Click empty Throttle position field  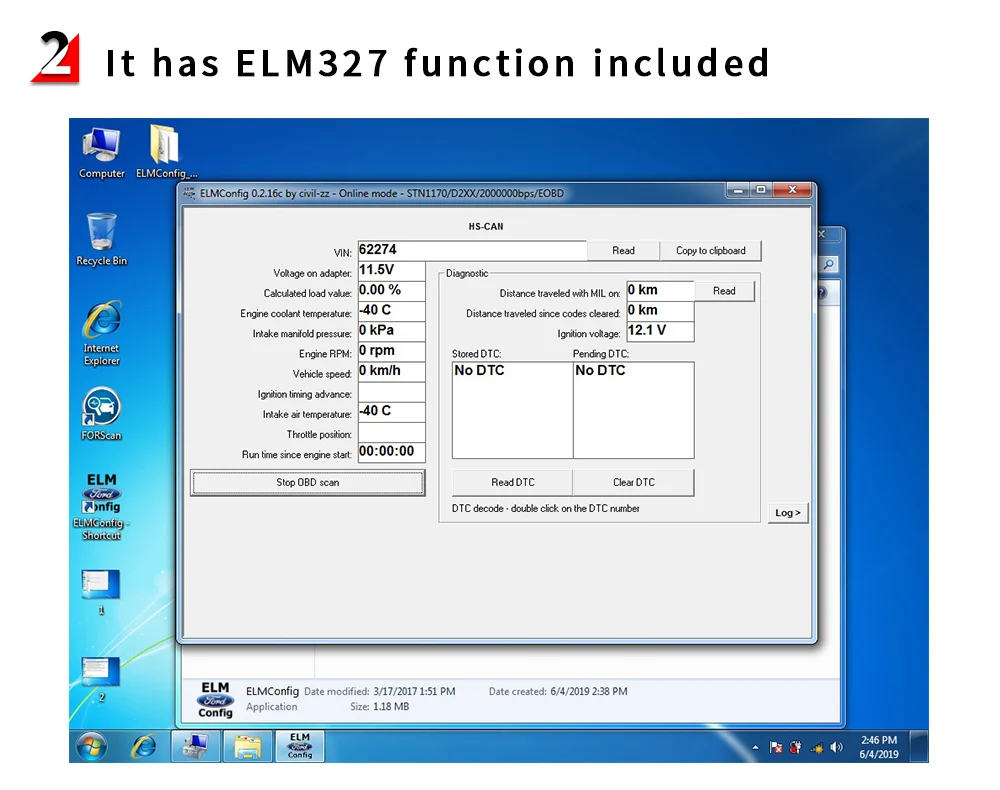(392, 432)
